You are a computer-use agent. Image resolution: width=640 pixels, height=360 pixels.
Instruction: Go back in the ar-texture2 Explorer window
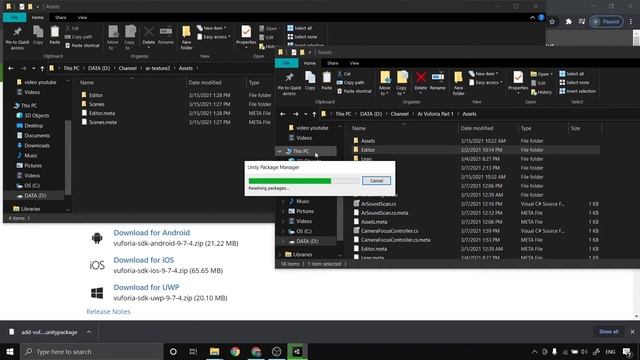click(11, 68)
